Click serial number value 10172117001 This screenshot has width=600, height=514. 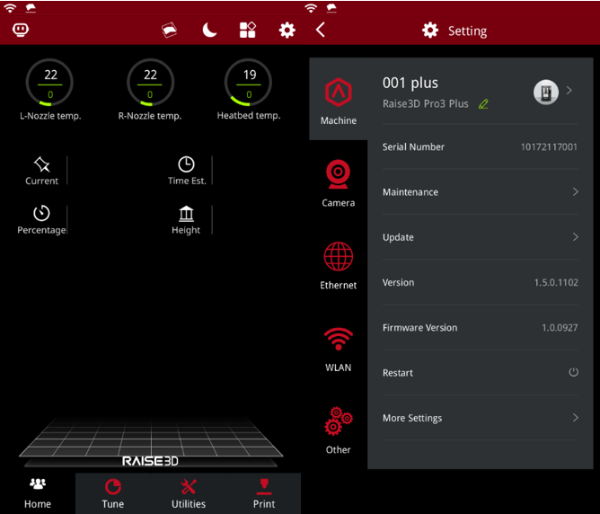pyautogui.click(x=549, y=147)
